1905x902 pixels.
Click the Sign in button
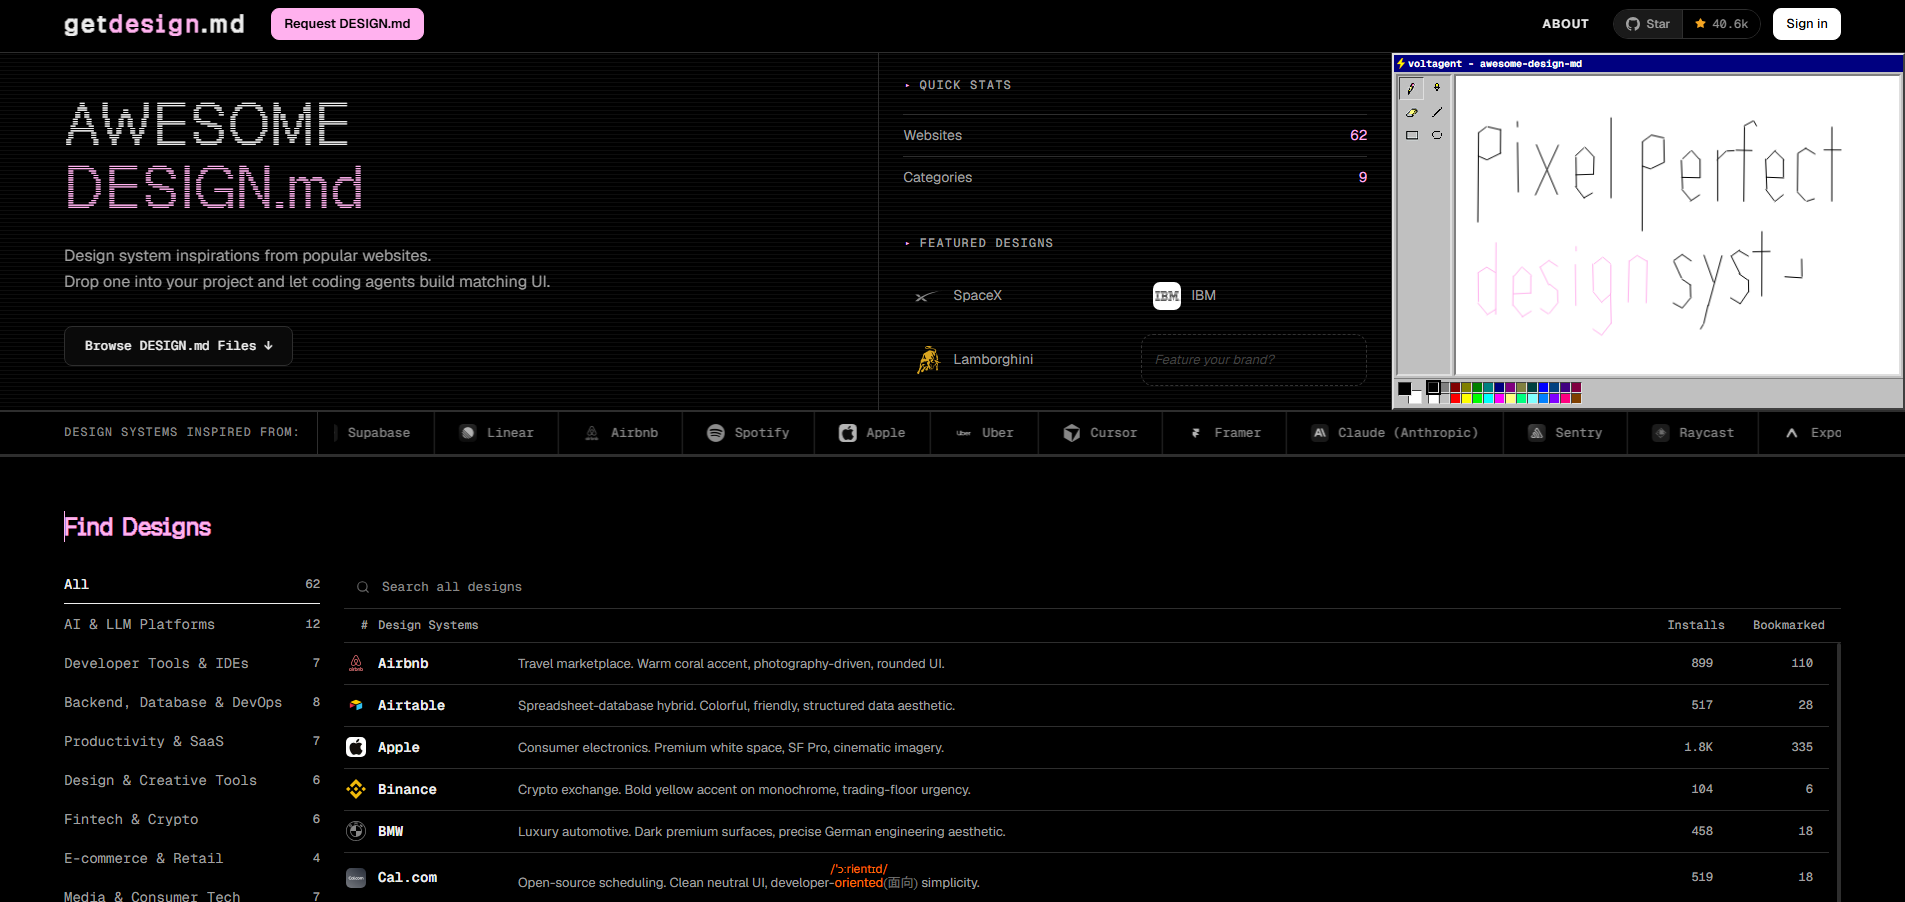[1806, 24]
